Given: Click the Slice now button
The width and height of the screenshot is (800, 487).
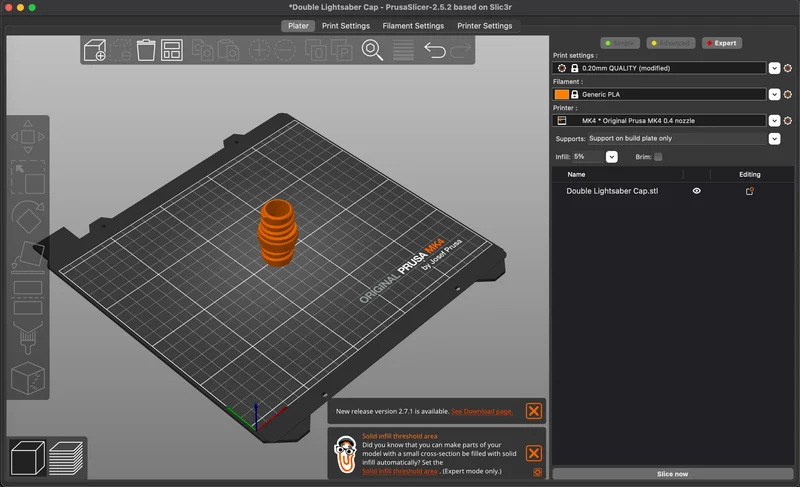Looking at the screenshot, I should [x=672, y=474].
